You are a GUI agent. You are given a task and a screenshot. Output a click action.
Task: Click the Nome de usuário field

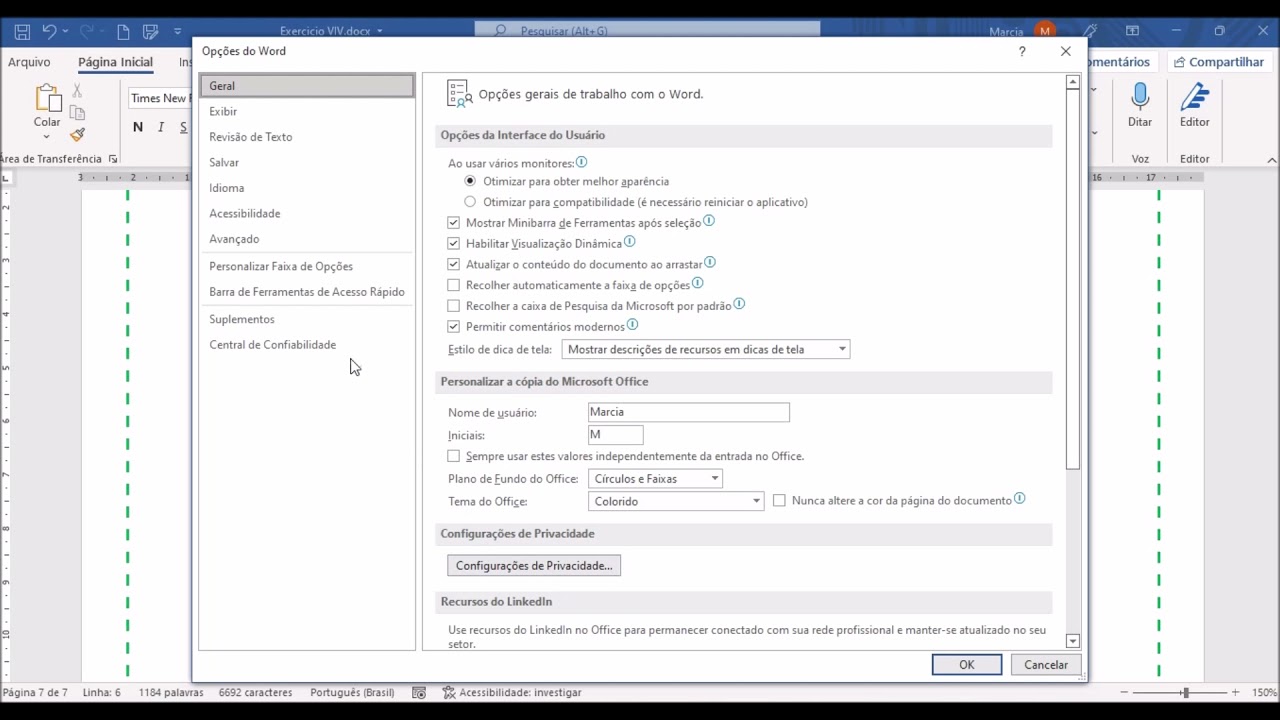point(689,412)
